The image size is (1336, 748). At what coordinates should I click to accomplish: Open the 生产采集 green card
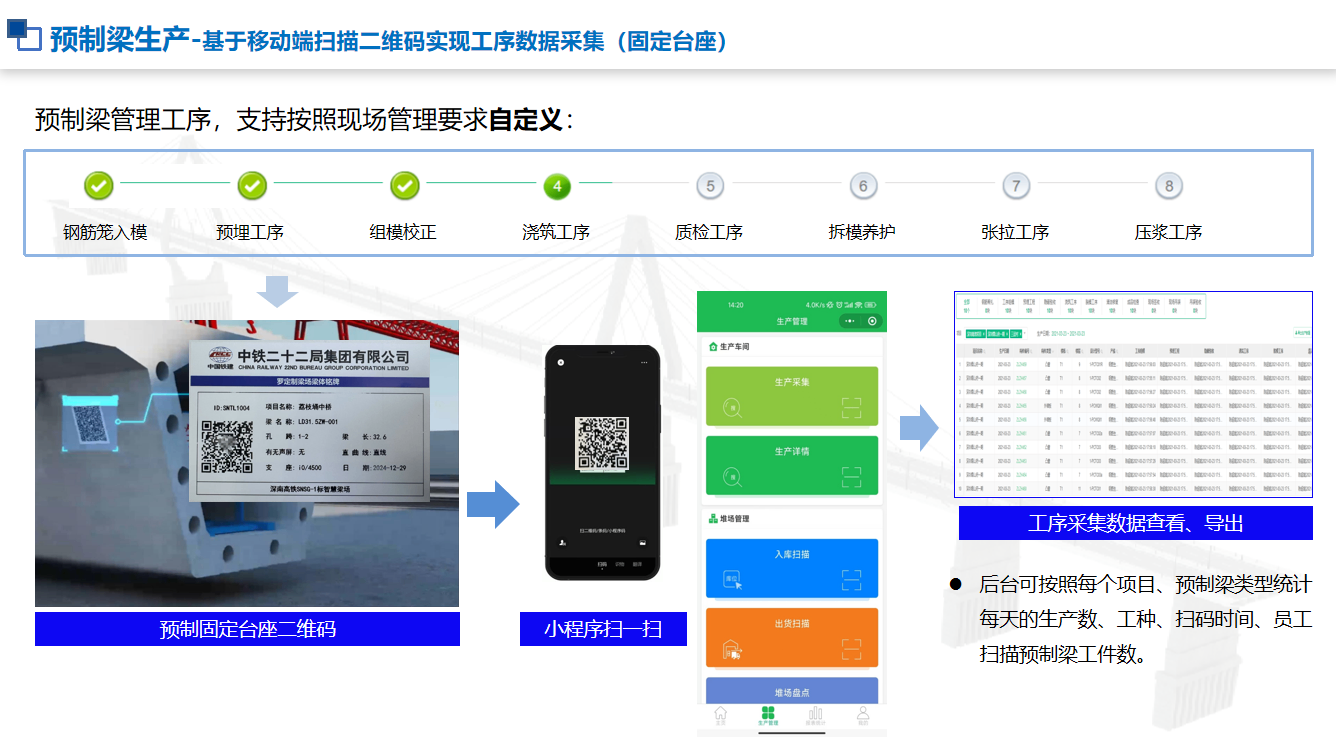(x=792, y=396)
